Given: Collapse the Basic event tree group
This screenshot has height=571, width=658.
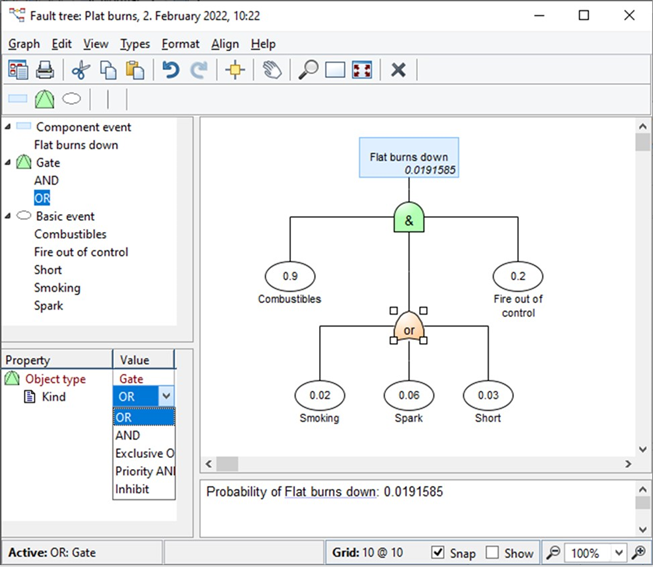Looking at the screenshot, I should tap(8, 216).
